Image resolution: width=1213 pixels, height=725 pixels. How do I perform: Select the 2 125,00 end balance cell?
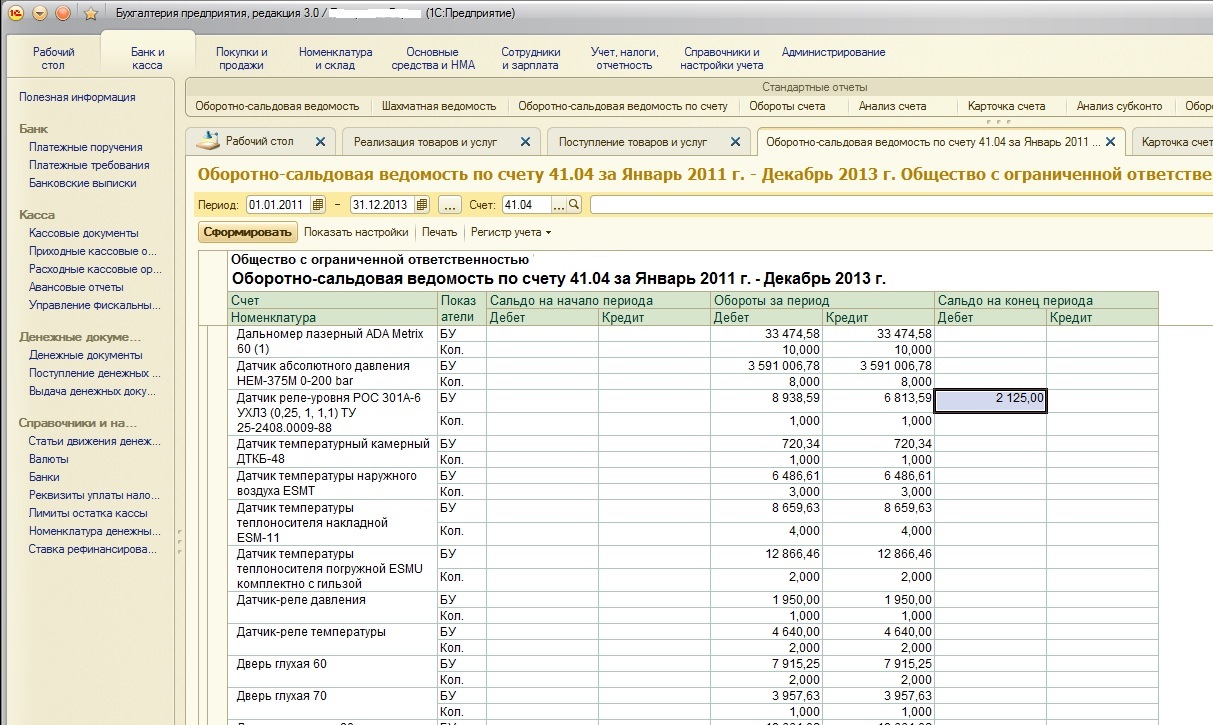(990, 401)
